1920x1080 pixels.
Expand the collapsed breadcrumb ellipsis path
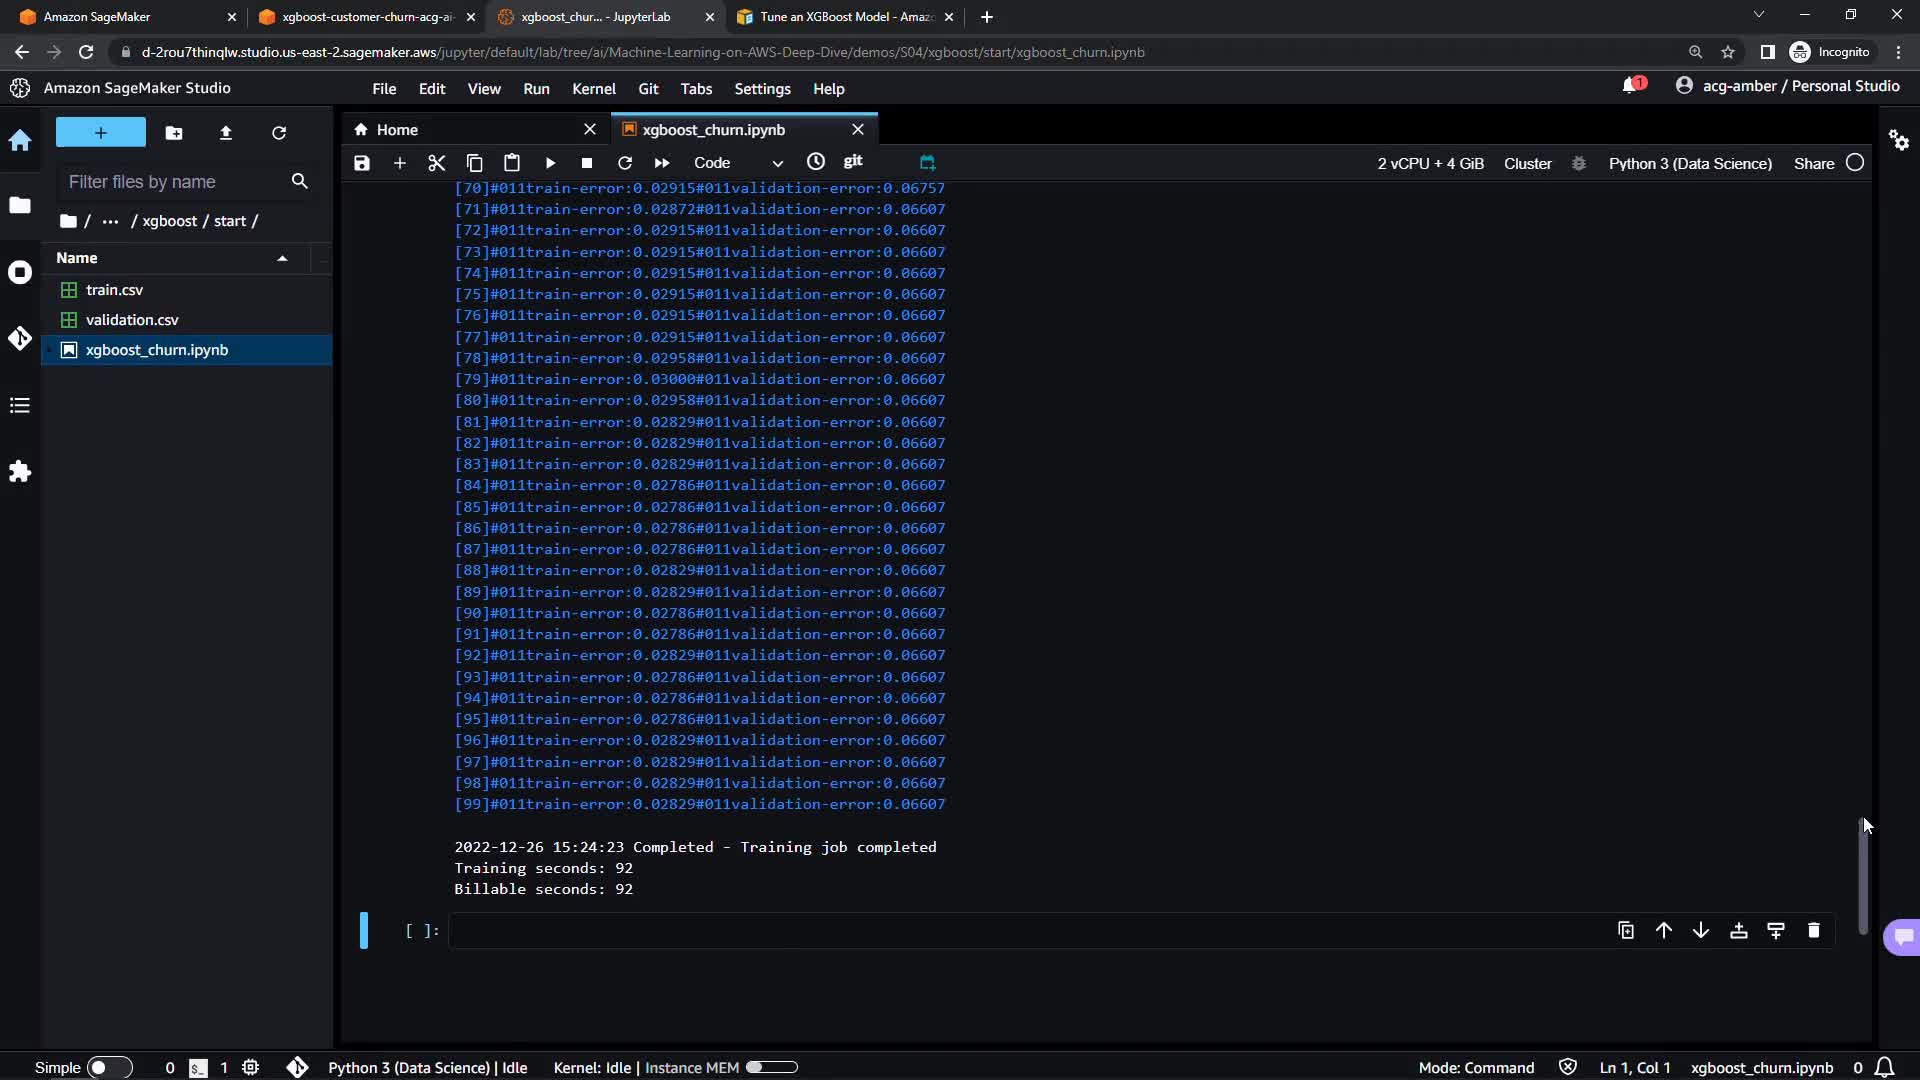110,221
